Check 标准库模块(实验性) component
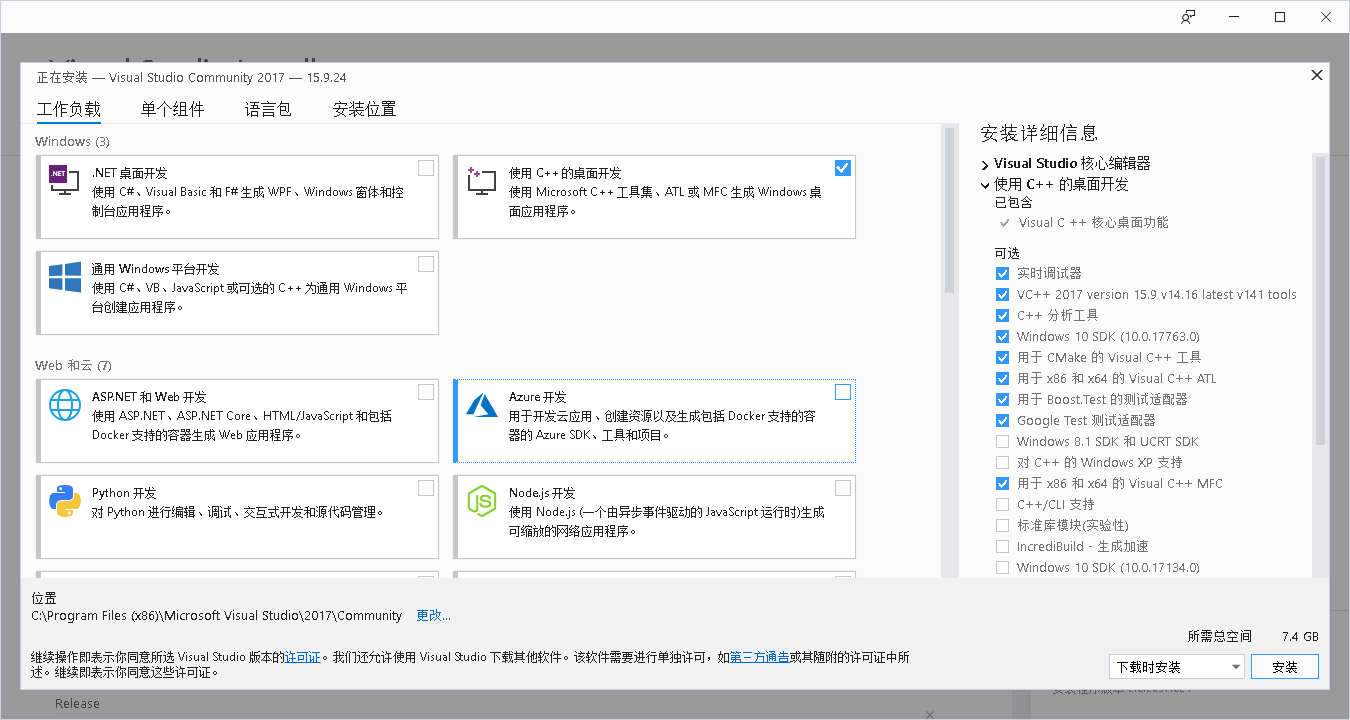The image size is (1350, 720). pyautogui.click(x=1002, y=525)
